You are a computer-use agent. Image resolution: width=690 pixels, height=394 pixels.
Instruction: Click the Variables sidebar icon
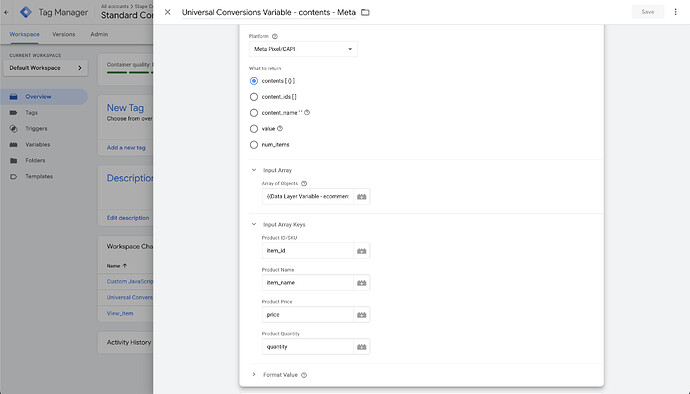14,144
